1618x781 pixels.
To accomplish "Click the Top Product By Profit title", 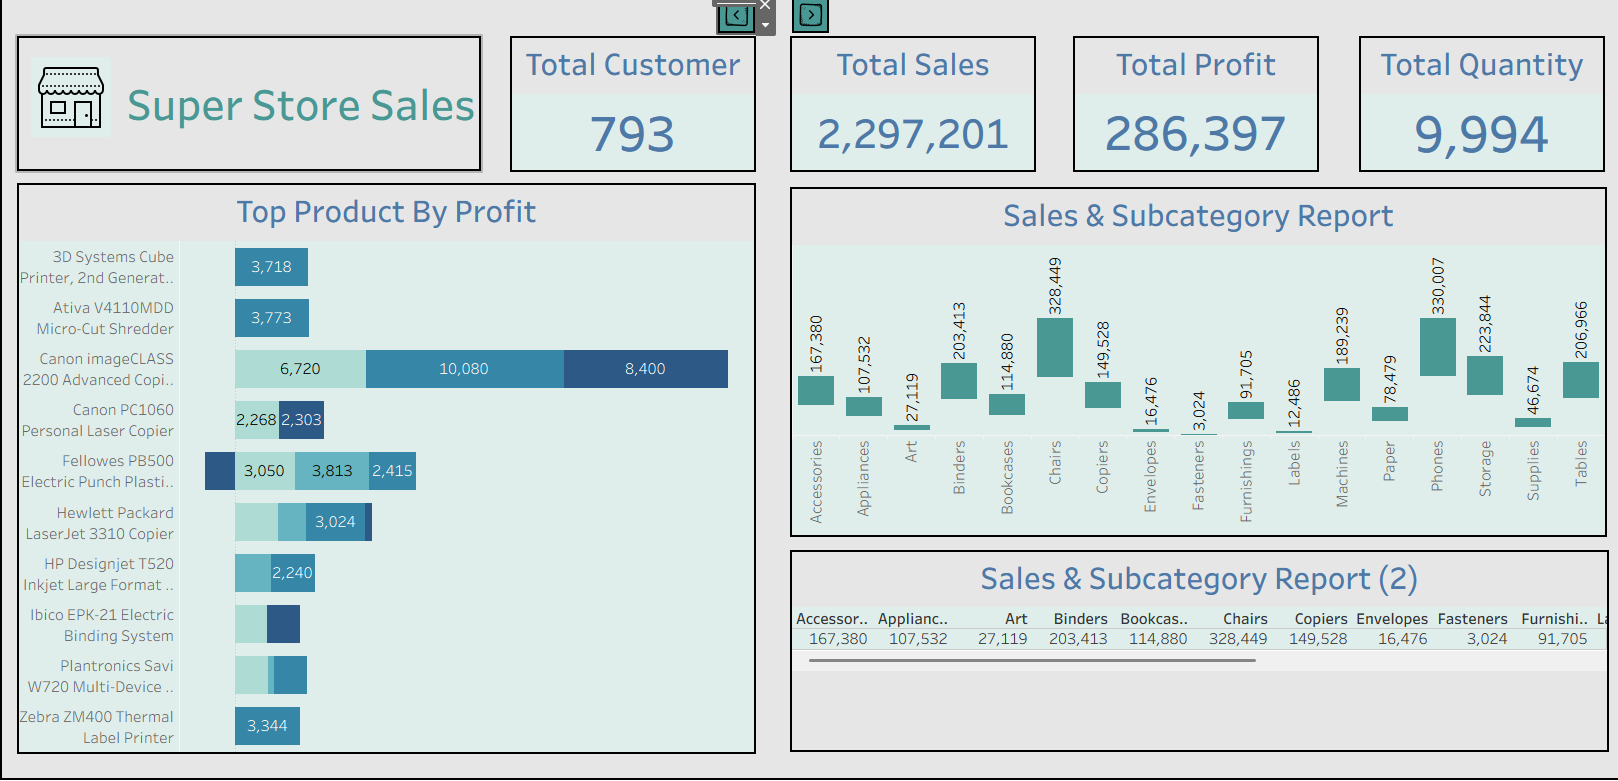I will (x=386, y=212).
